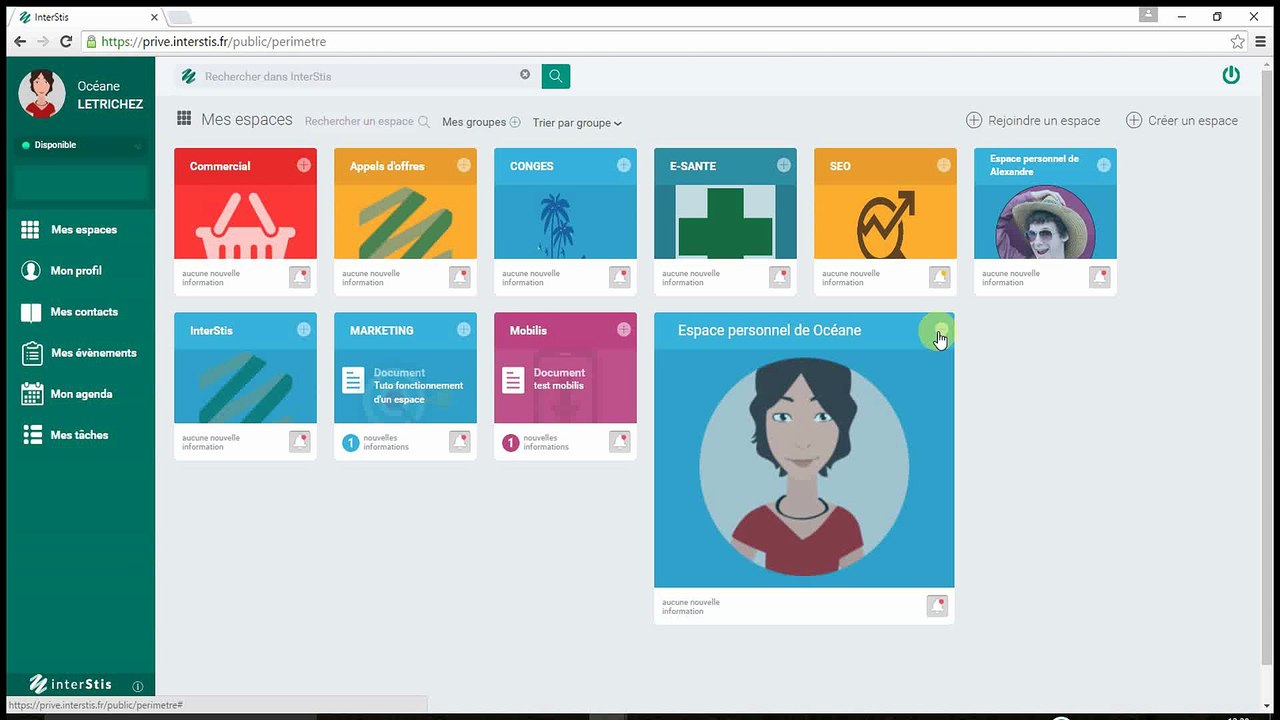The width and height of the screenshot is (1280, 720).
Task: Open Mes espaces grid icon in sidebar
Action: point(30,230)
